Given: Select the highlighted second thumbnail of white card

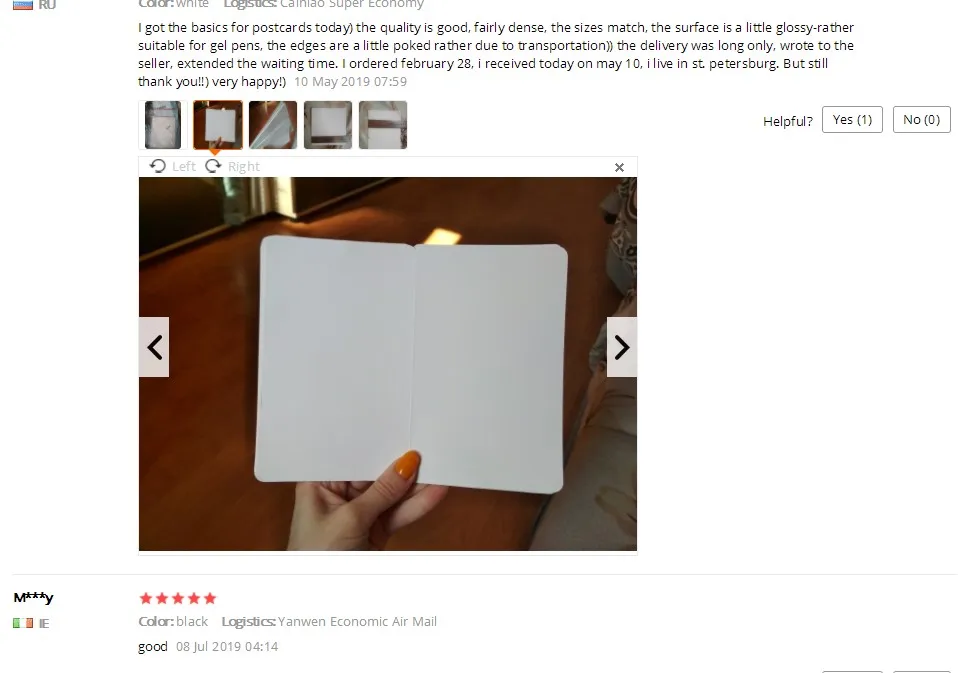Looking at the screenshot, I should (218, 125).
